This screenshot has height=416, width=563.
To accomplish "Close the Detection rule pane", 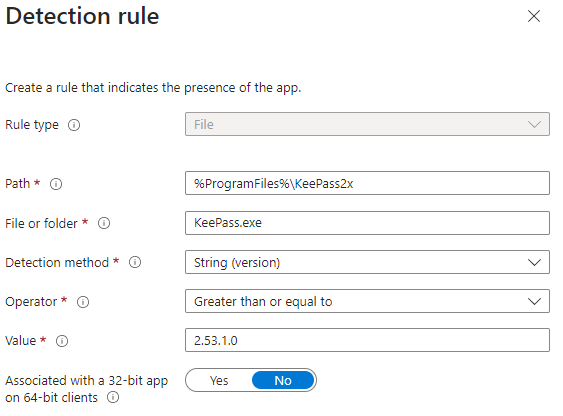I will tap(534, 16).
